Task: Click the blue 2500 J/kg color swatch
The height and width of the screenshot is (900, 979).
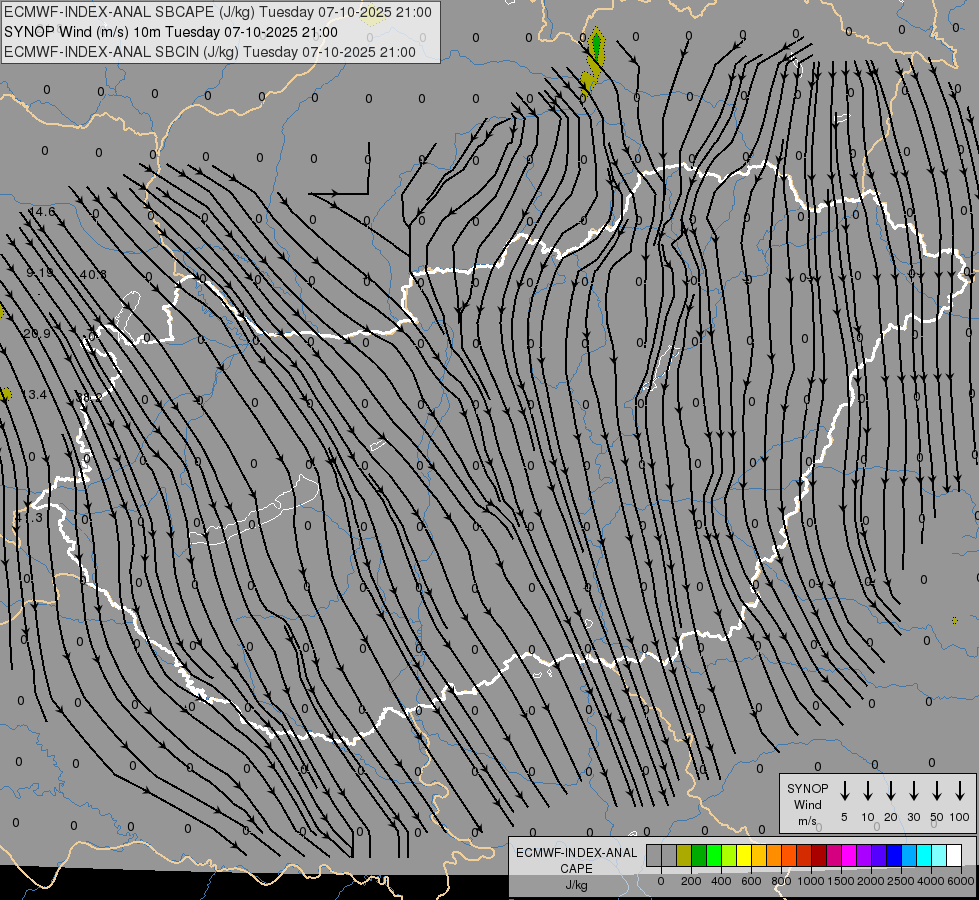Action: [894, 855]
